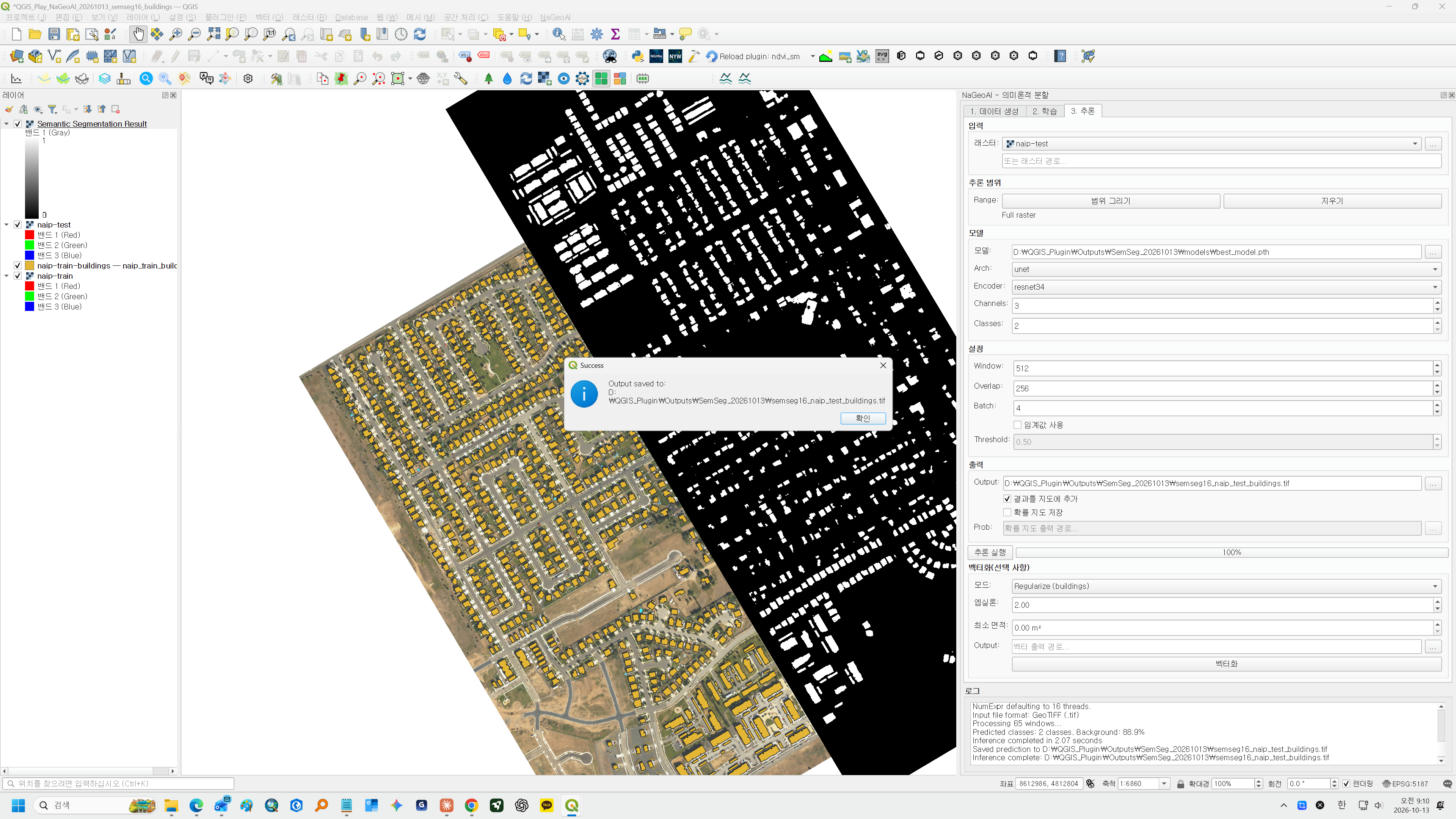The height and width of the screenshot is (819, 1456).
Task: Click the 범위 그리기 button
Action: 1111,201
